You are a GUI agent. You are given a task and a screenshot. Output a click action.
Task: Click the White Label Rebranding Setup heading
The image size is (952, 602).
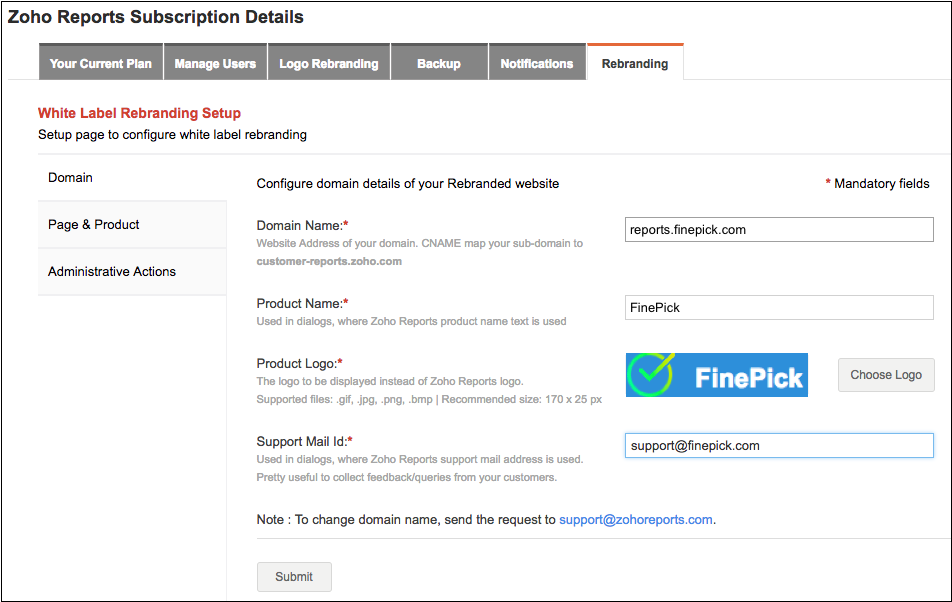(x=139, y=113)
